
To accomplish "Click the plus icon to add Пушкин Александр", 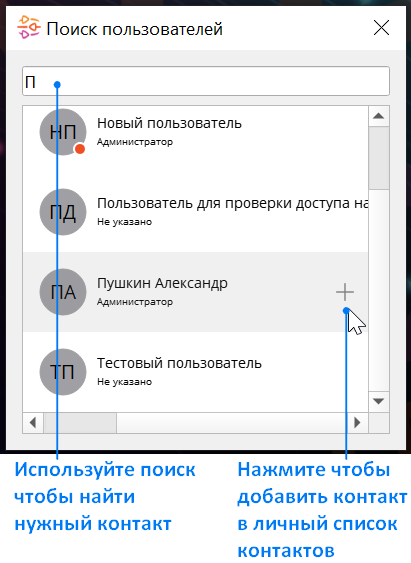I will click(x=345, y=292).
